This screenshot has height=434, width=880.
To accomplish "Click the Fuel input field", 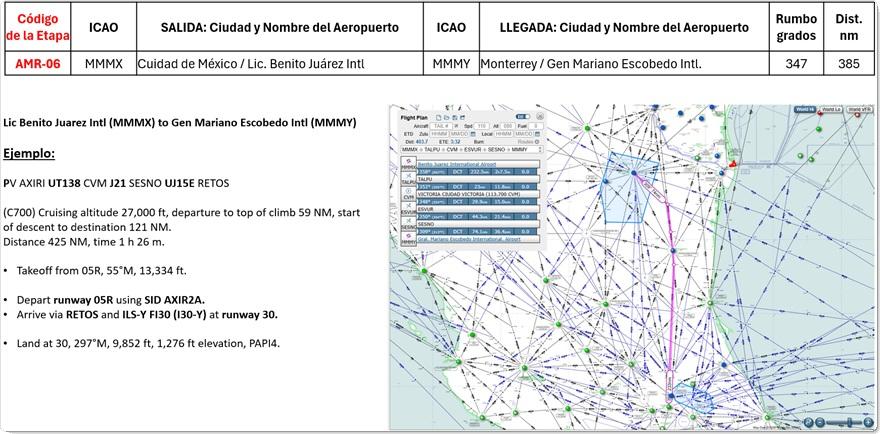I will tap(536, 126).
